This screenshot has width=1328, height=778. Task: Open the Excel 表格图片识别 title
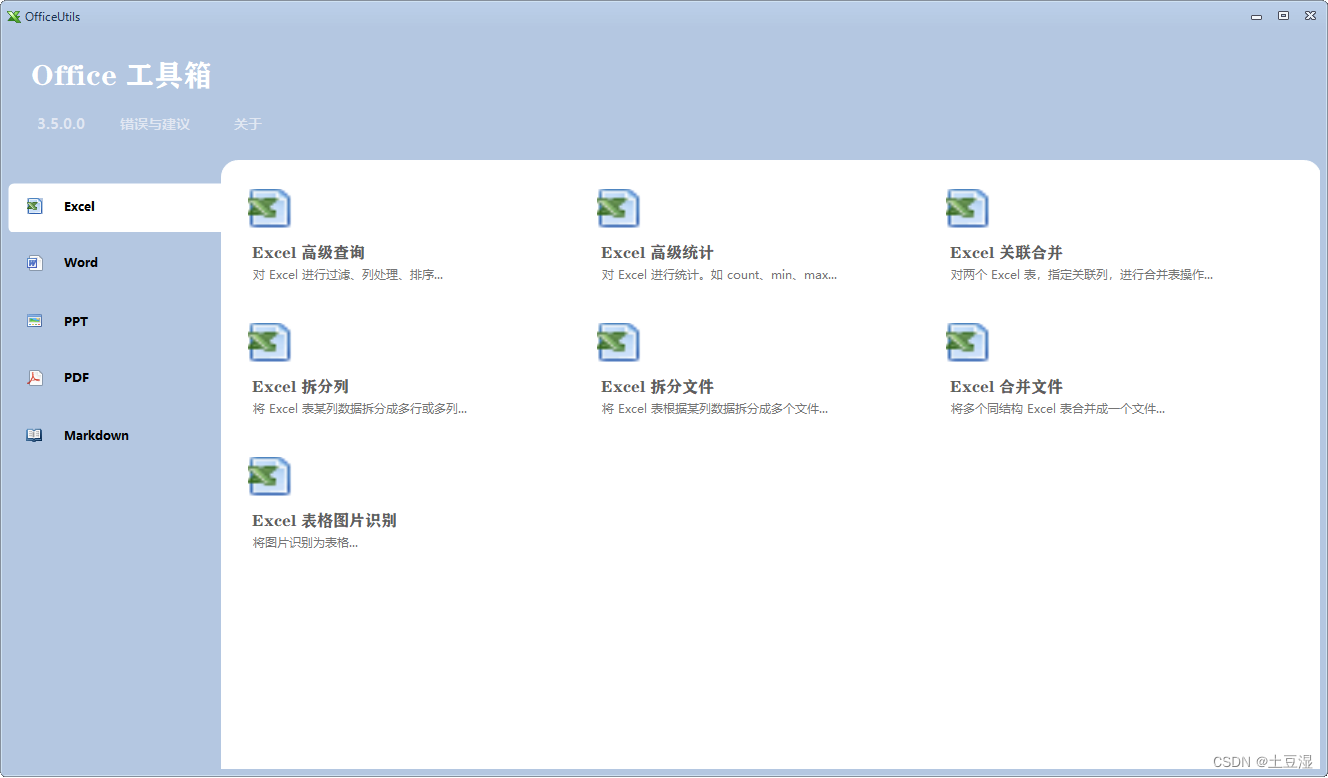coord(324,521)
